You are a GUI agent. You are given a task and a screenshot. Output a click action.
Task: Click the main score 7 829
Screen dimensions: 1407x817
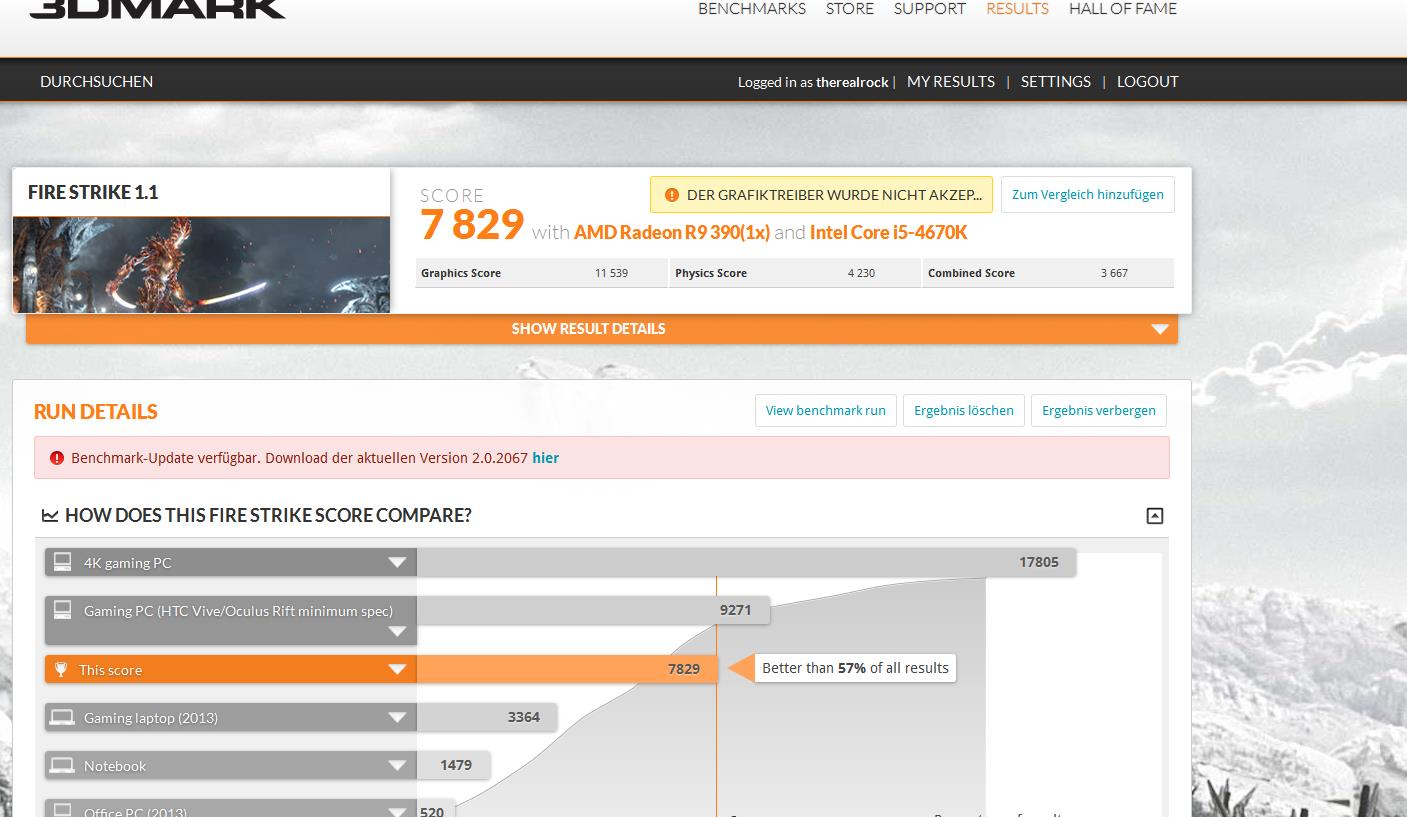[x=472, y=225]
